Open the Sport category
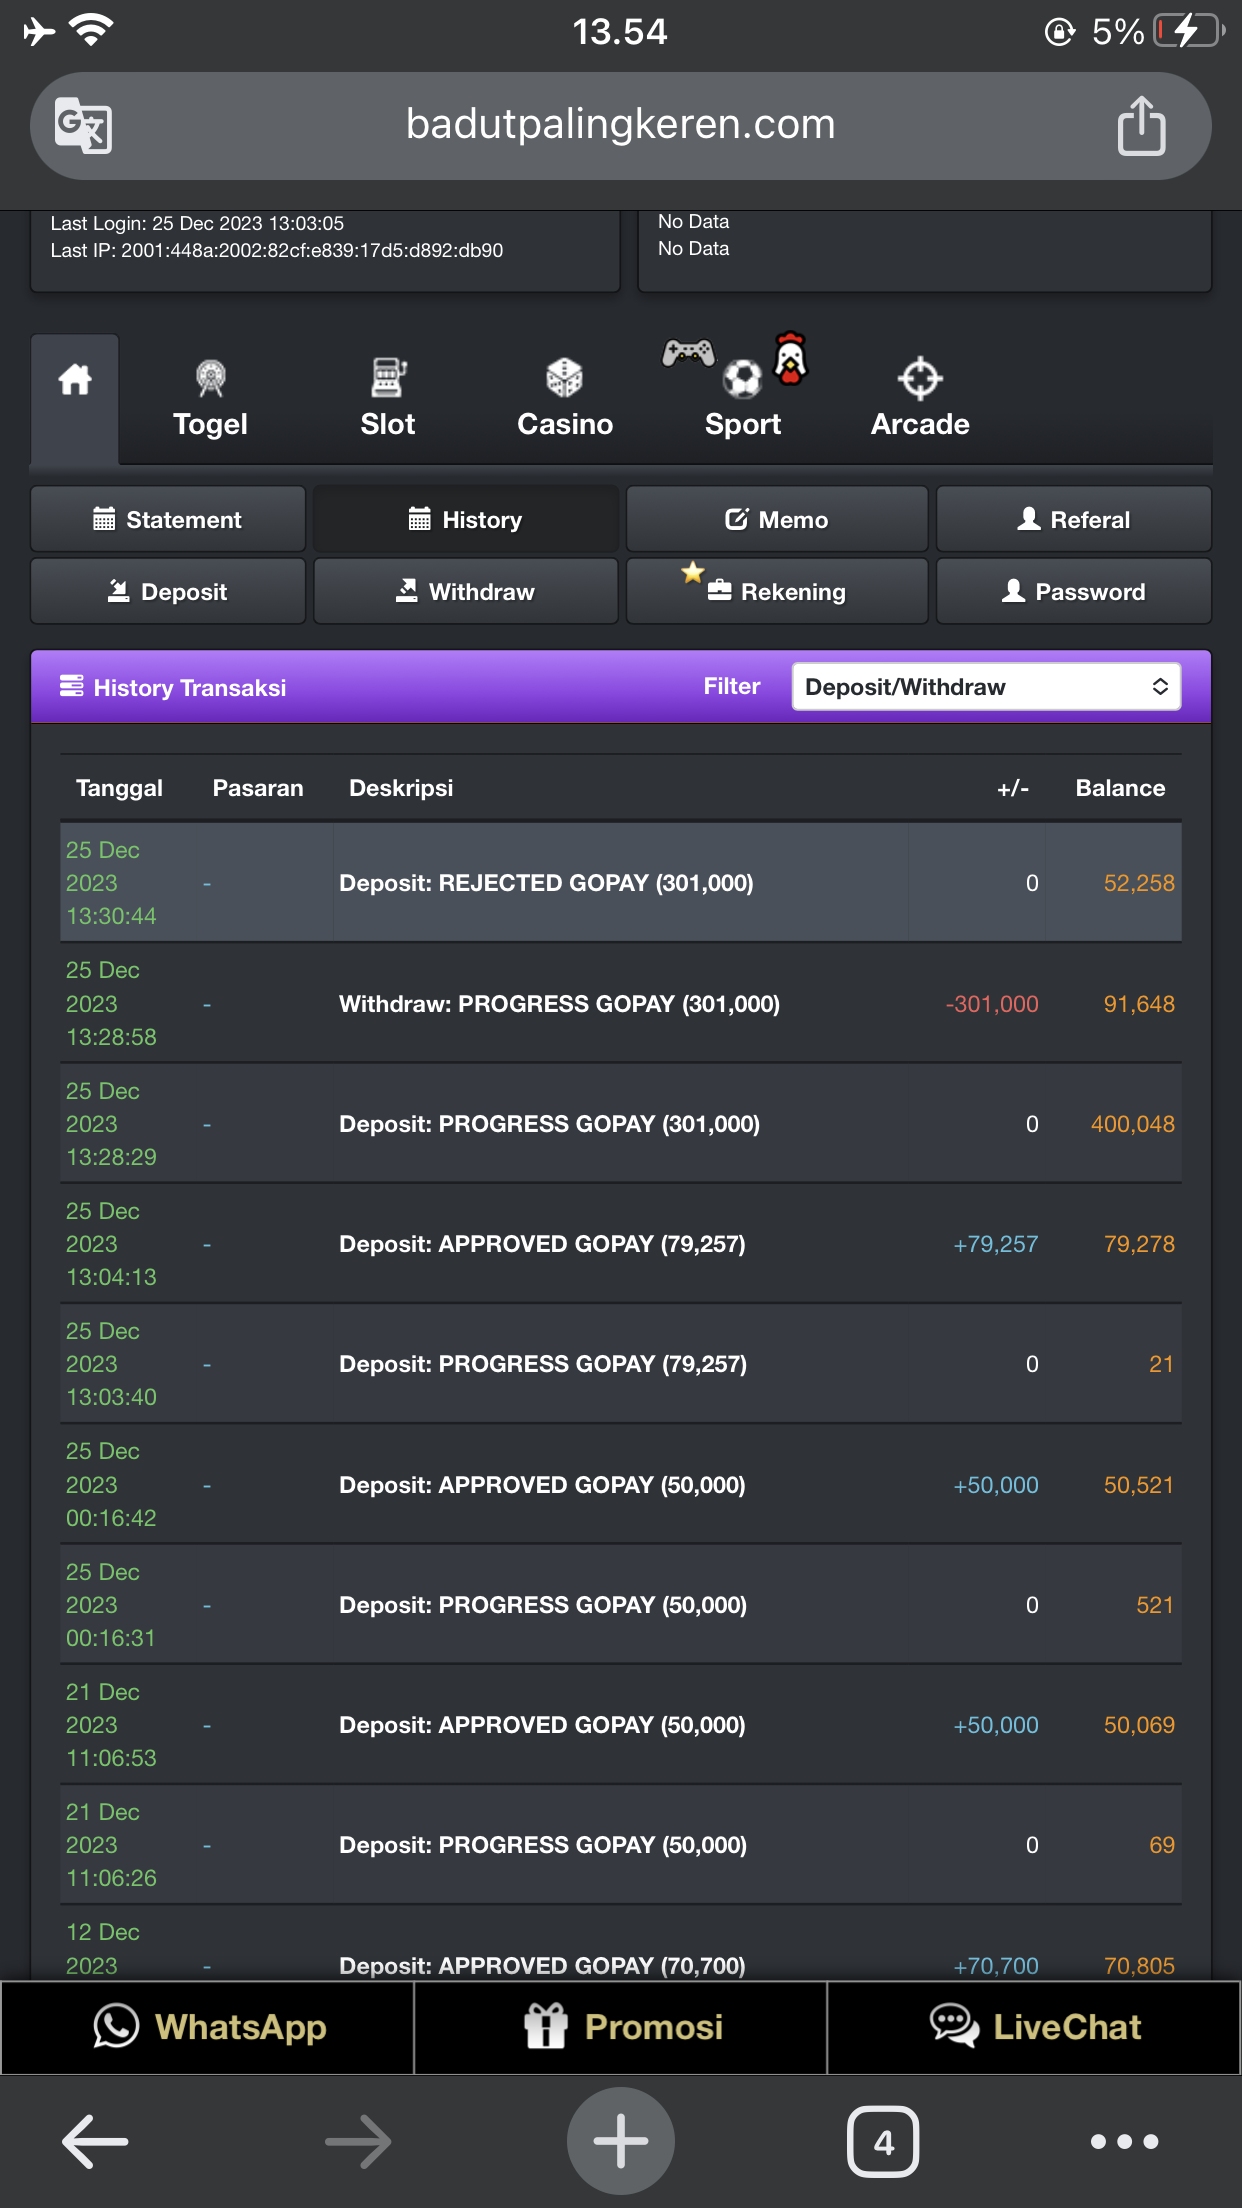This screenshot has width=1242, height=2208. point(742,400)
